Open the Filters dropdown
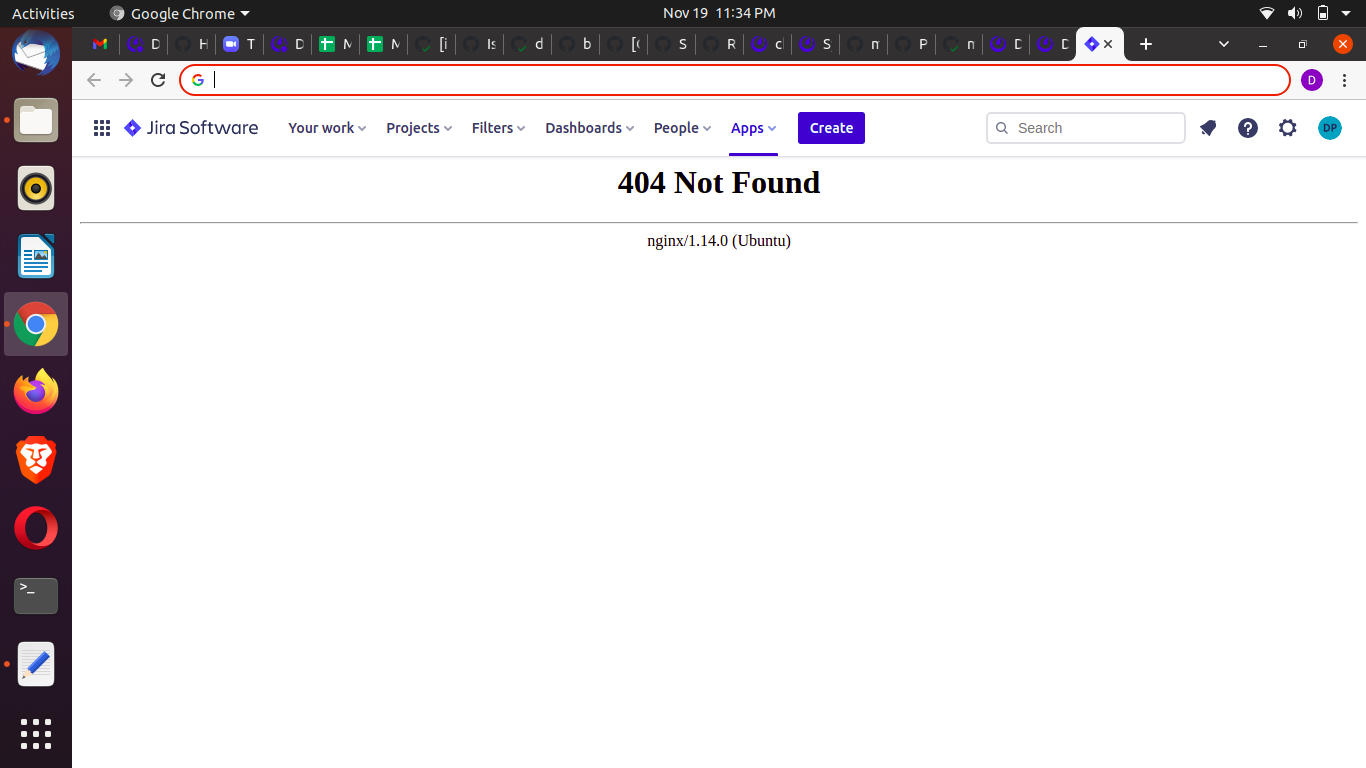Image resolution: width=1366 pixels, height=768 pixels. point(498,128)
